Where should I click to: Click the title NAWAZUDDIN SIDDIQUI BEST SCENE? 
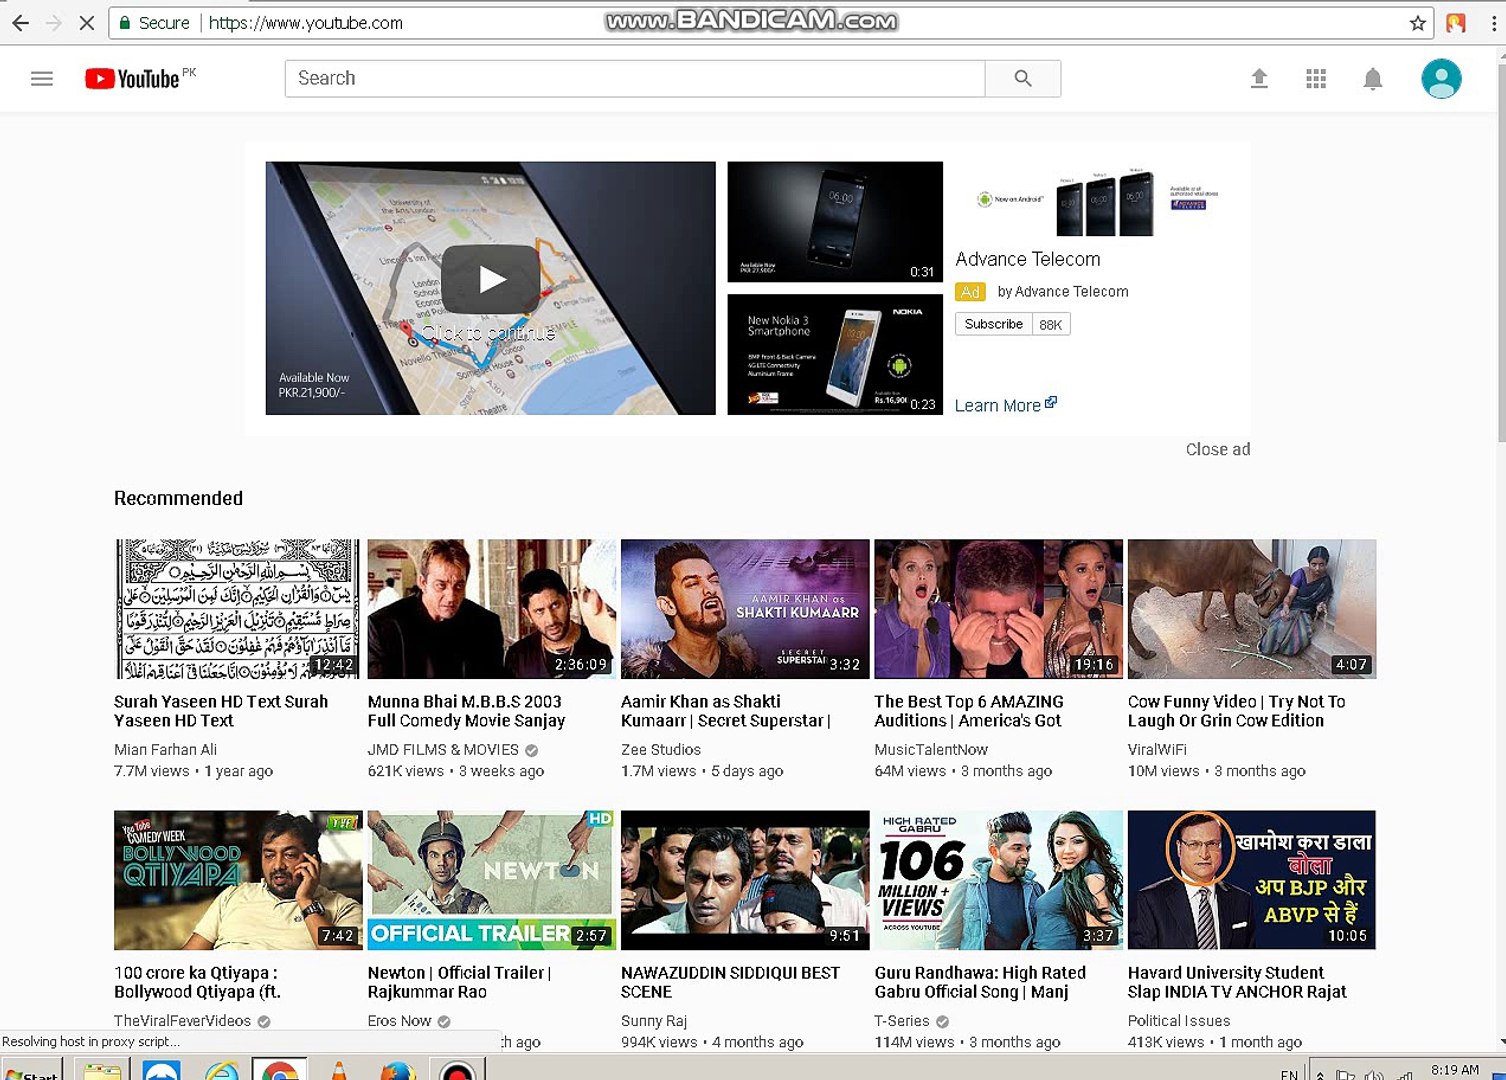(730, 982)
